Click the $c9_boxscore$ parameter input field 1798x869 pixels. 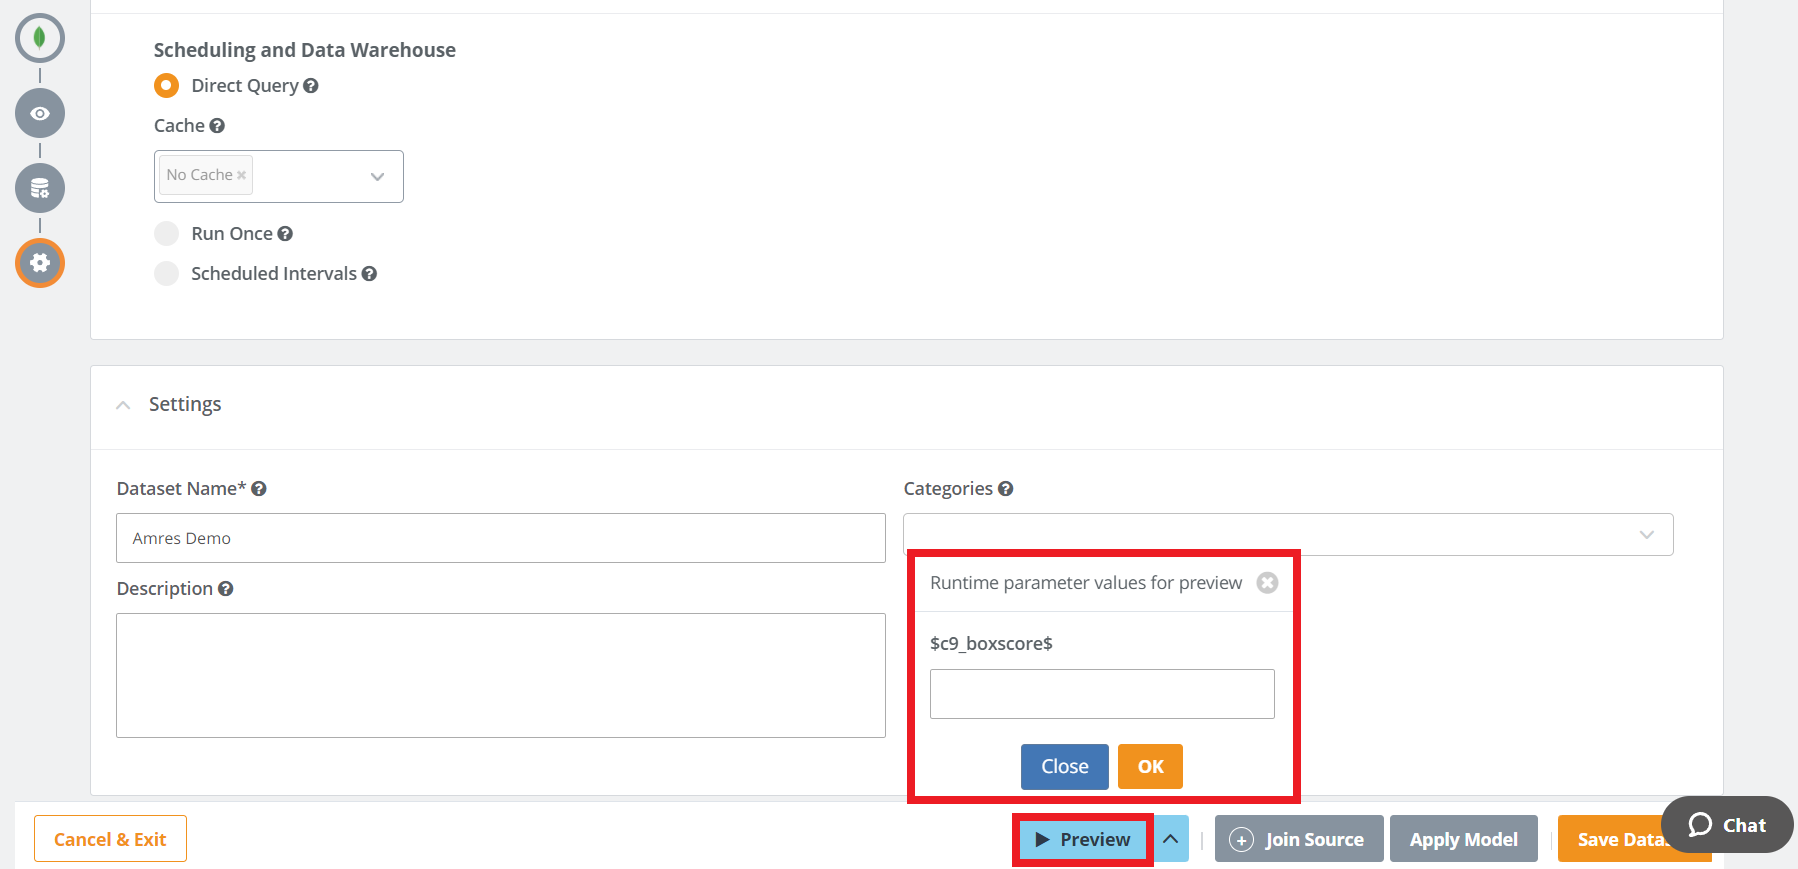(x=1102, y=694)
